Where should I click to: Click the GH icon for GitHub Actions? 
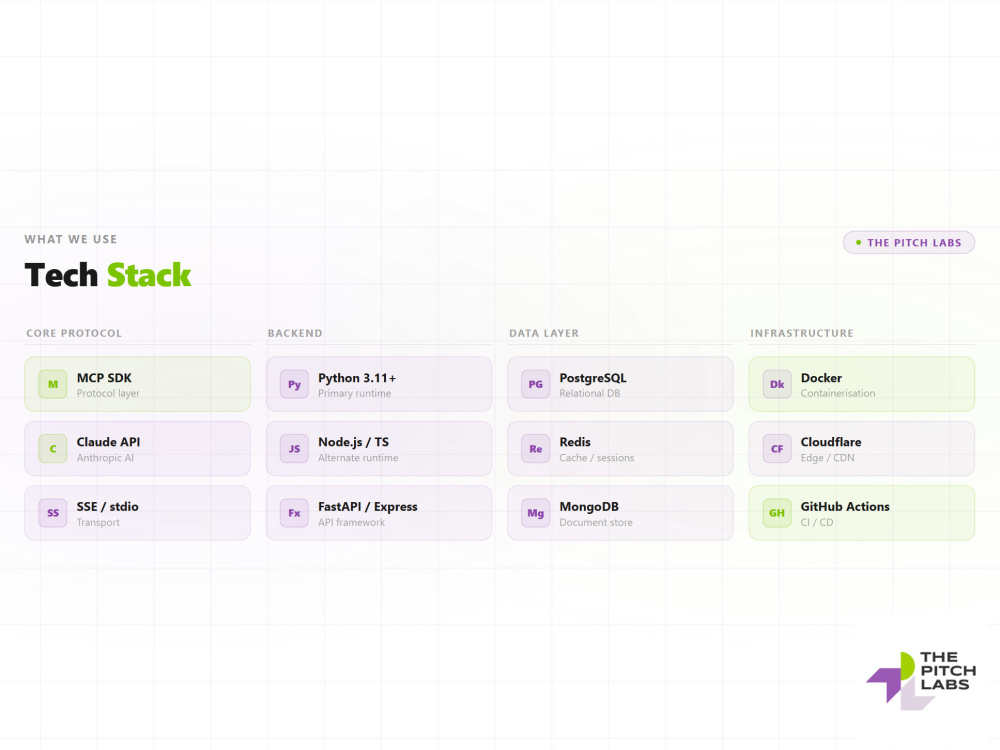click(x=777, y=513)
